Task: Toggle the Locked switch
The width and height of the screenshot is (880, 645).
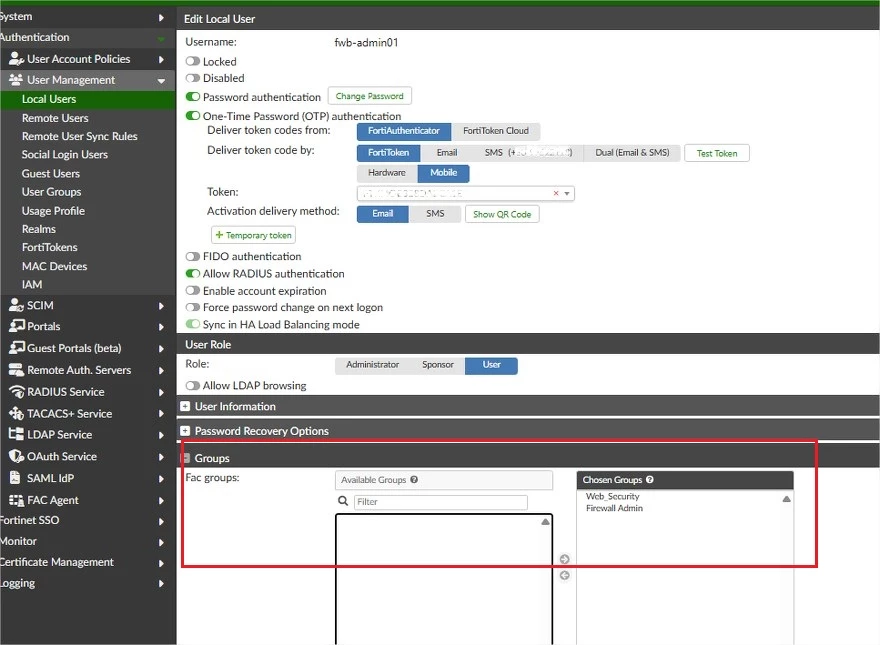Action: coord(192,61)
